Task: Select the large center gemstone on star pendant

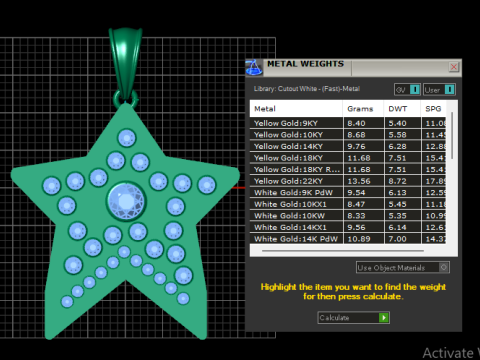Action: [126, 201]
